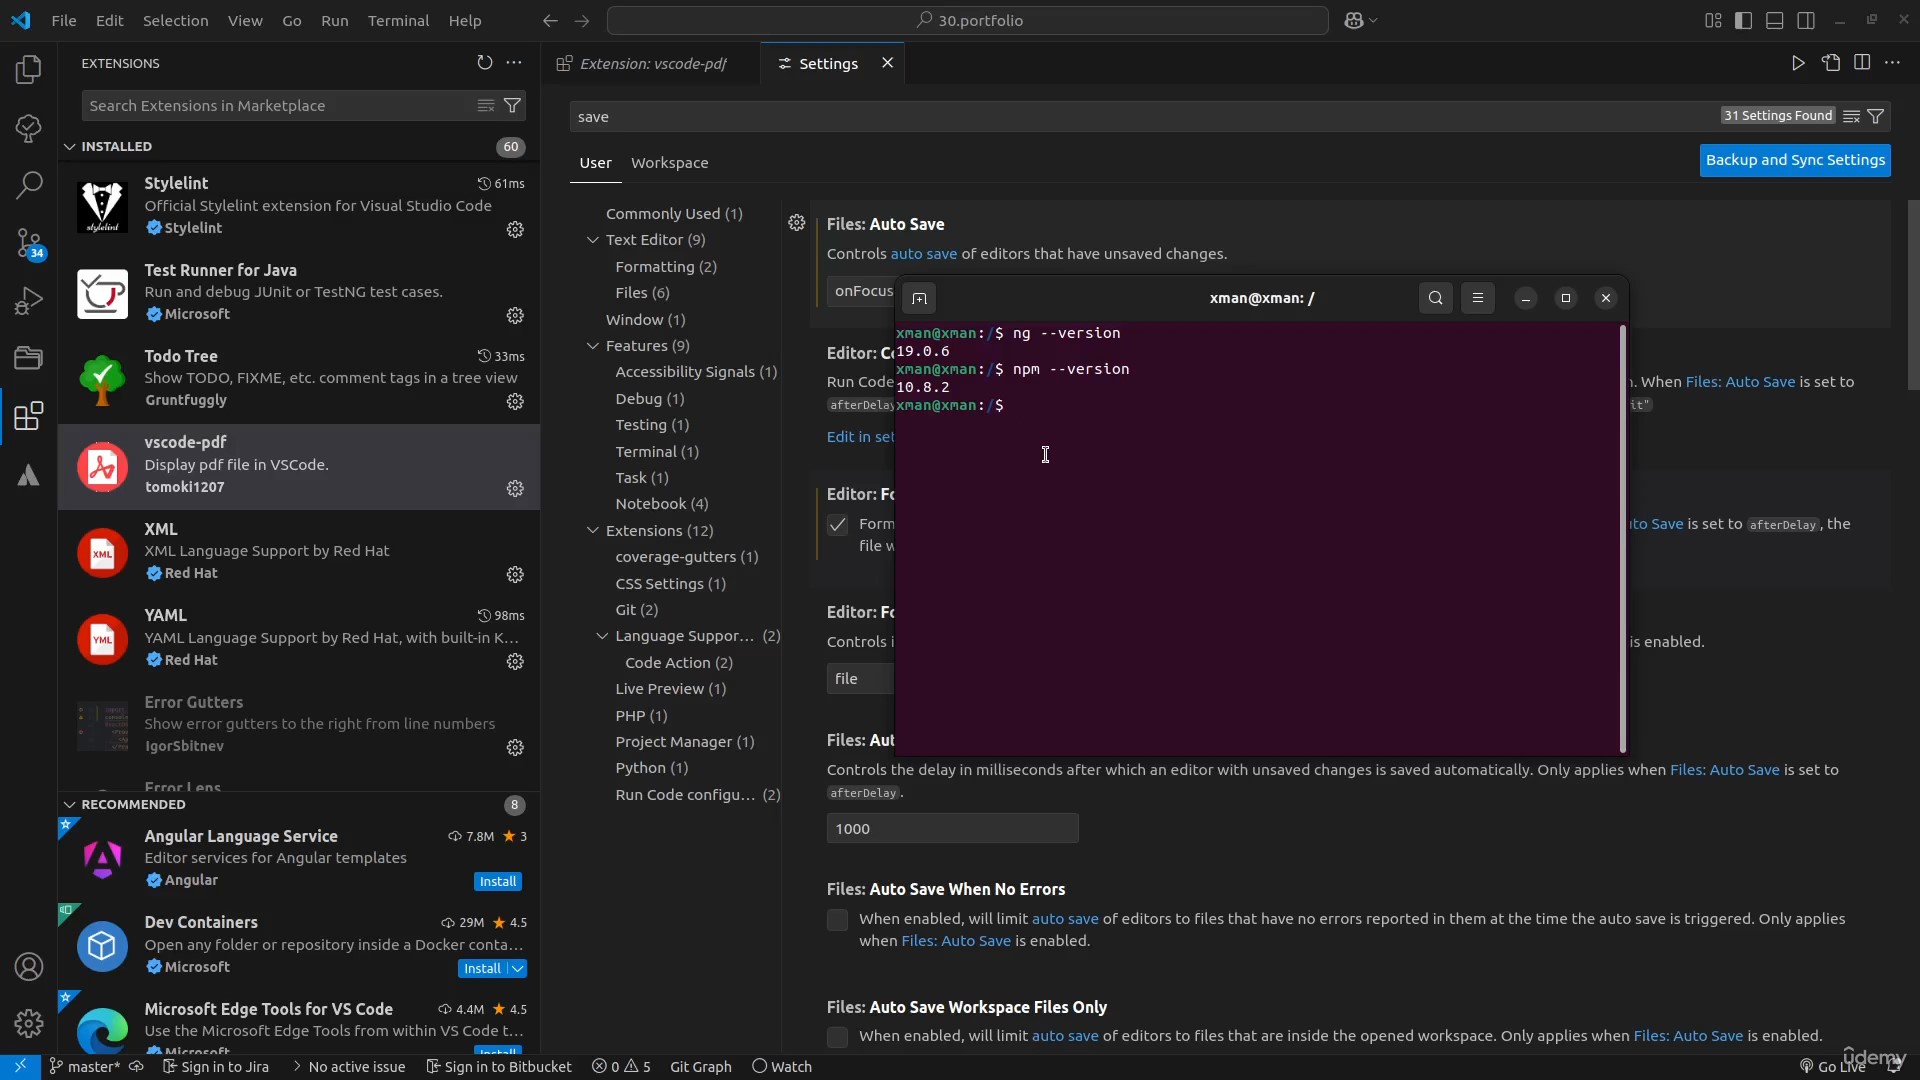Go back with navigation arrow
This screenshot has width=1920, height=1080.
coord(550,20)
